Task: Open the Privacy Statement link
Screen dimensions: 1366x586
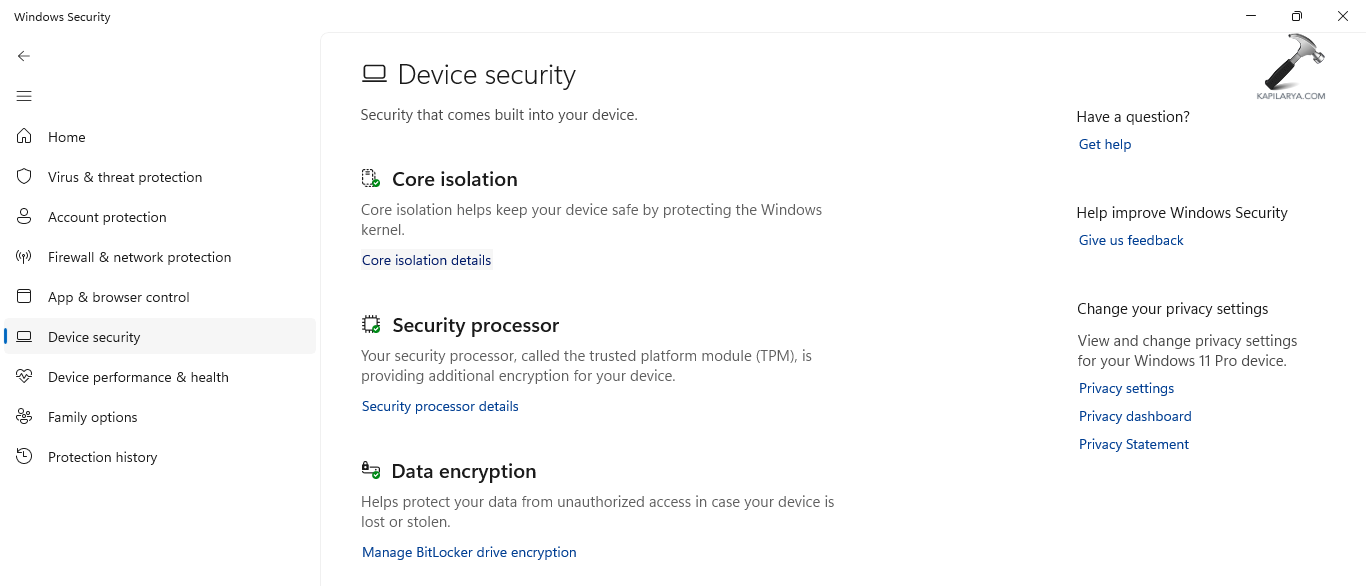Action: [x=1134, y=444]
